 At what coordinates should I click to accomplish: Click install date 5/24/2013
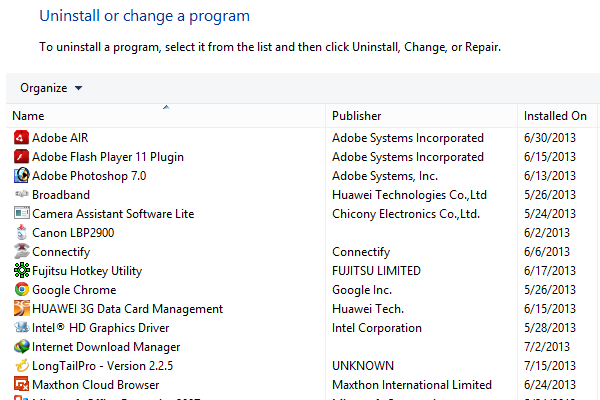click(x=550, y=214)
